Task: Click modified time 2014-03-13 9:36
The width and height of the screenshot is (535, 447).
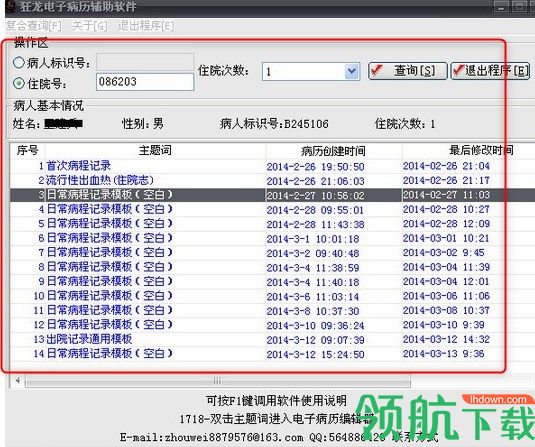Action: click(x=444, y=354)
